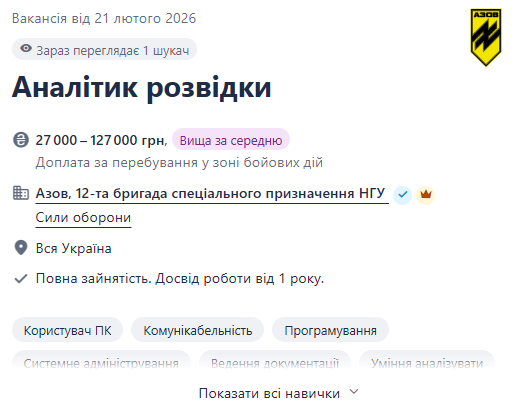Click the checkmark icon beside employment type

click(21, 278)
